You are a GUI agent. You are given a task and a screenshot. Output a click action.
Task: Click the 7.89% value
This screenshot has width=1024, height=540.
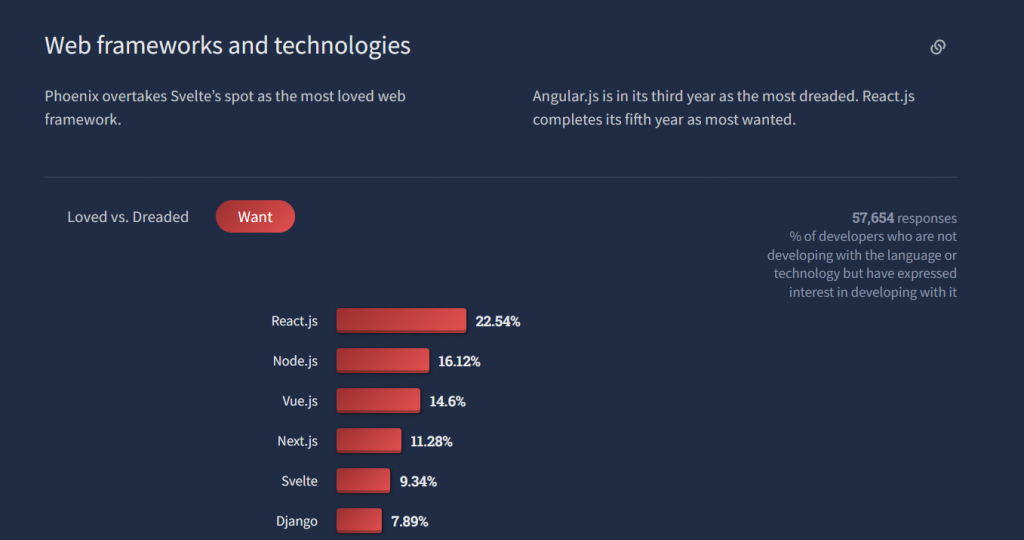click(409, 521)
